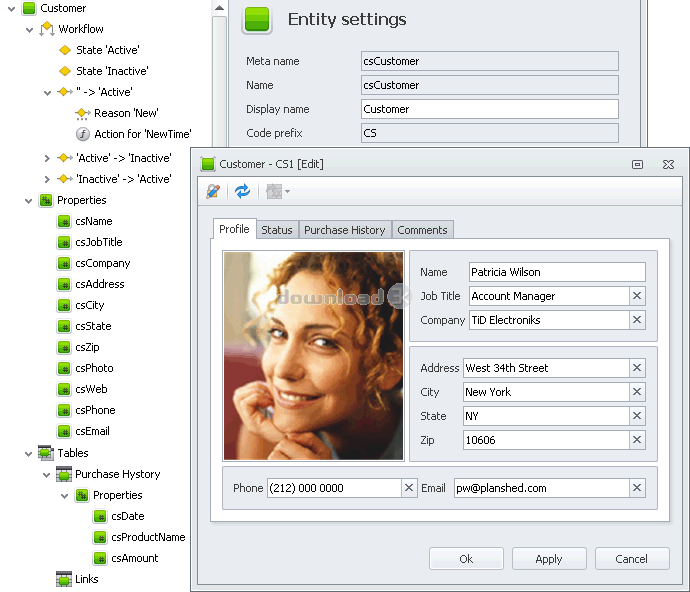Click the csDate property icon

click(x=100, y=516)
